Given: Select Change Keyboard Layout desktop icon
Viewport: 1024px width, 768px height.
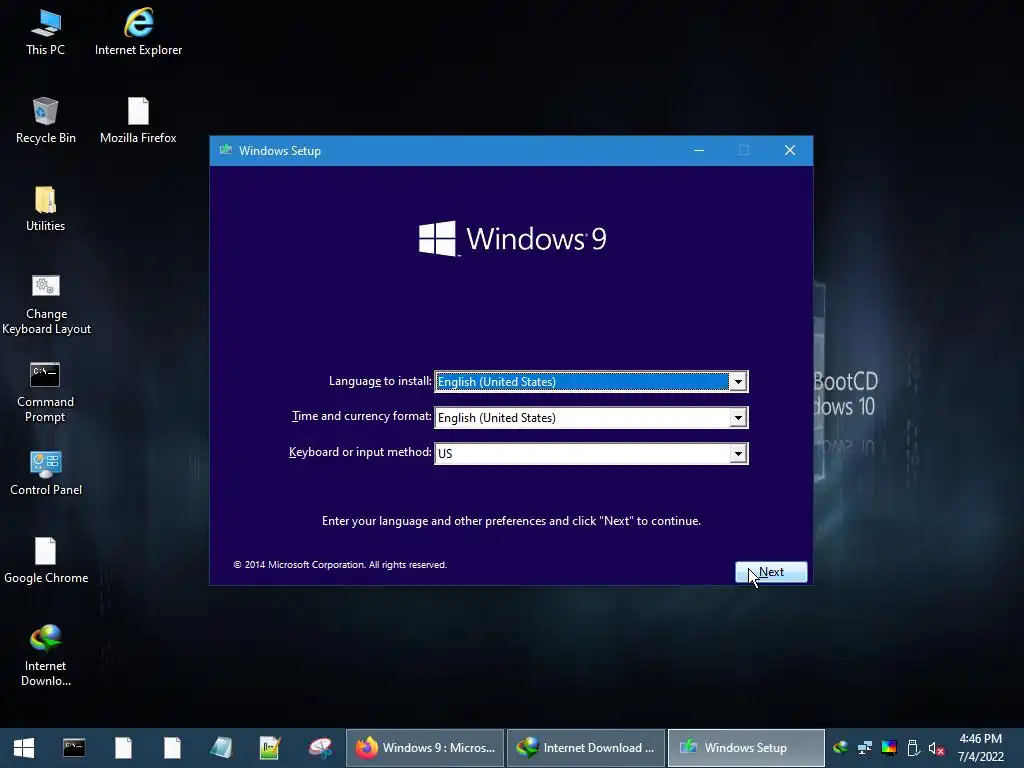Looking at the screenshot, I should point(46,304).
